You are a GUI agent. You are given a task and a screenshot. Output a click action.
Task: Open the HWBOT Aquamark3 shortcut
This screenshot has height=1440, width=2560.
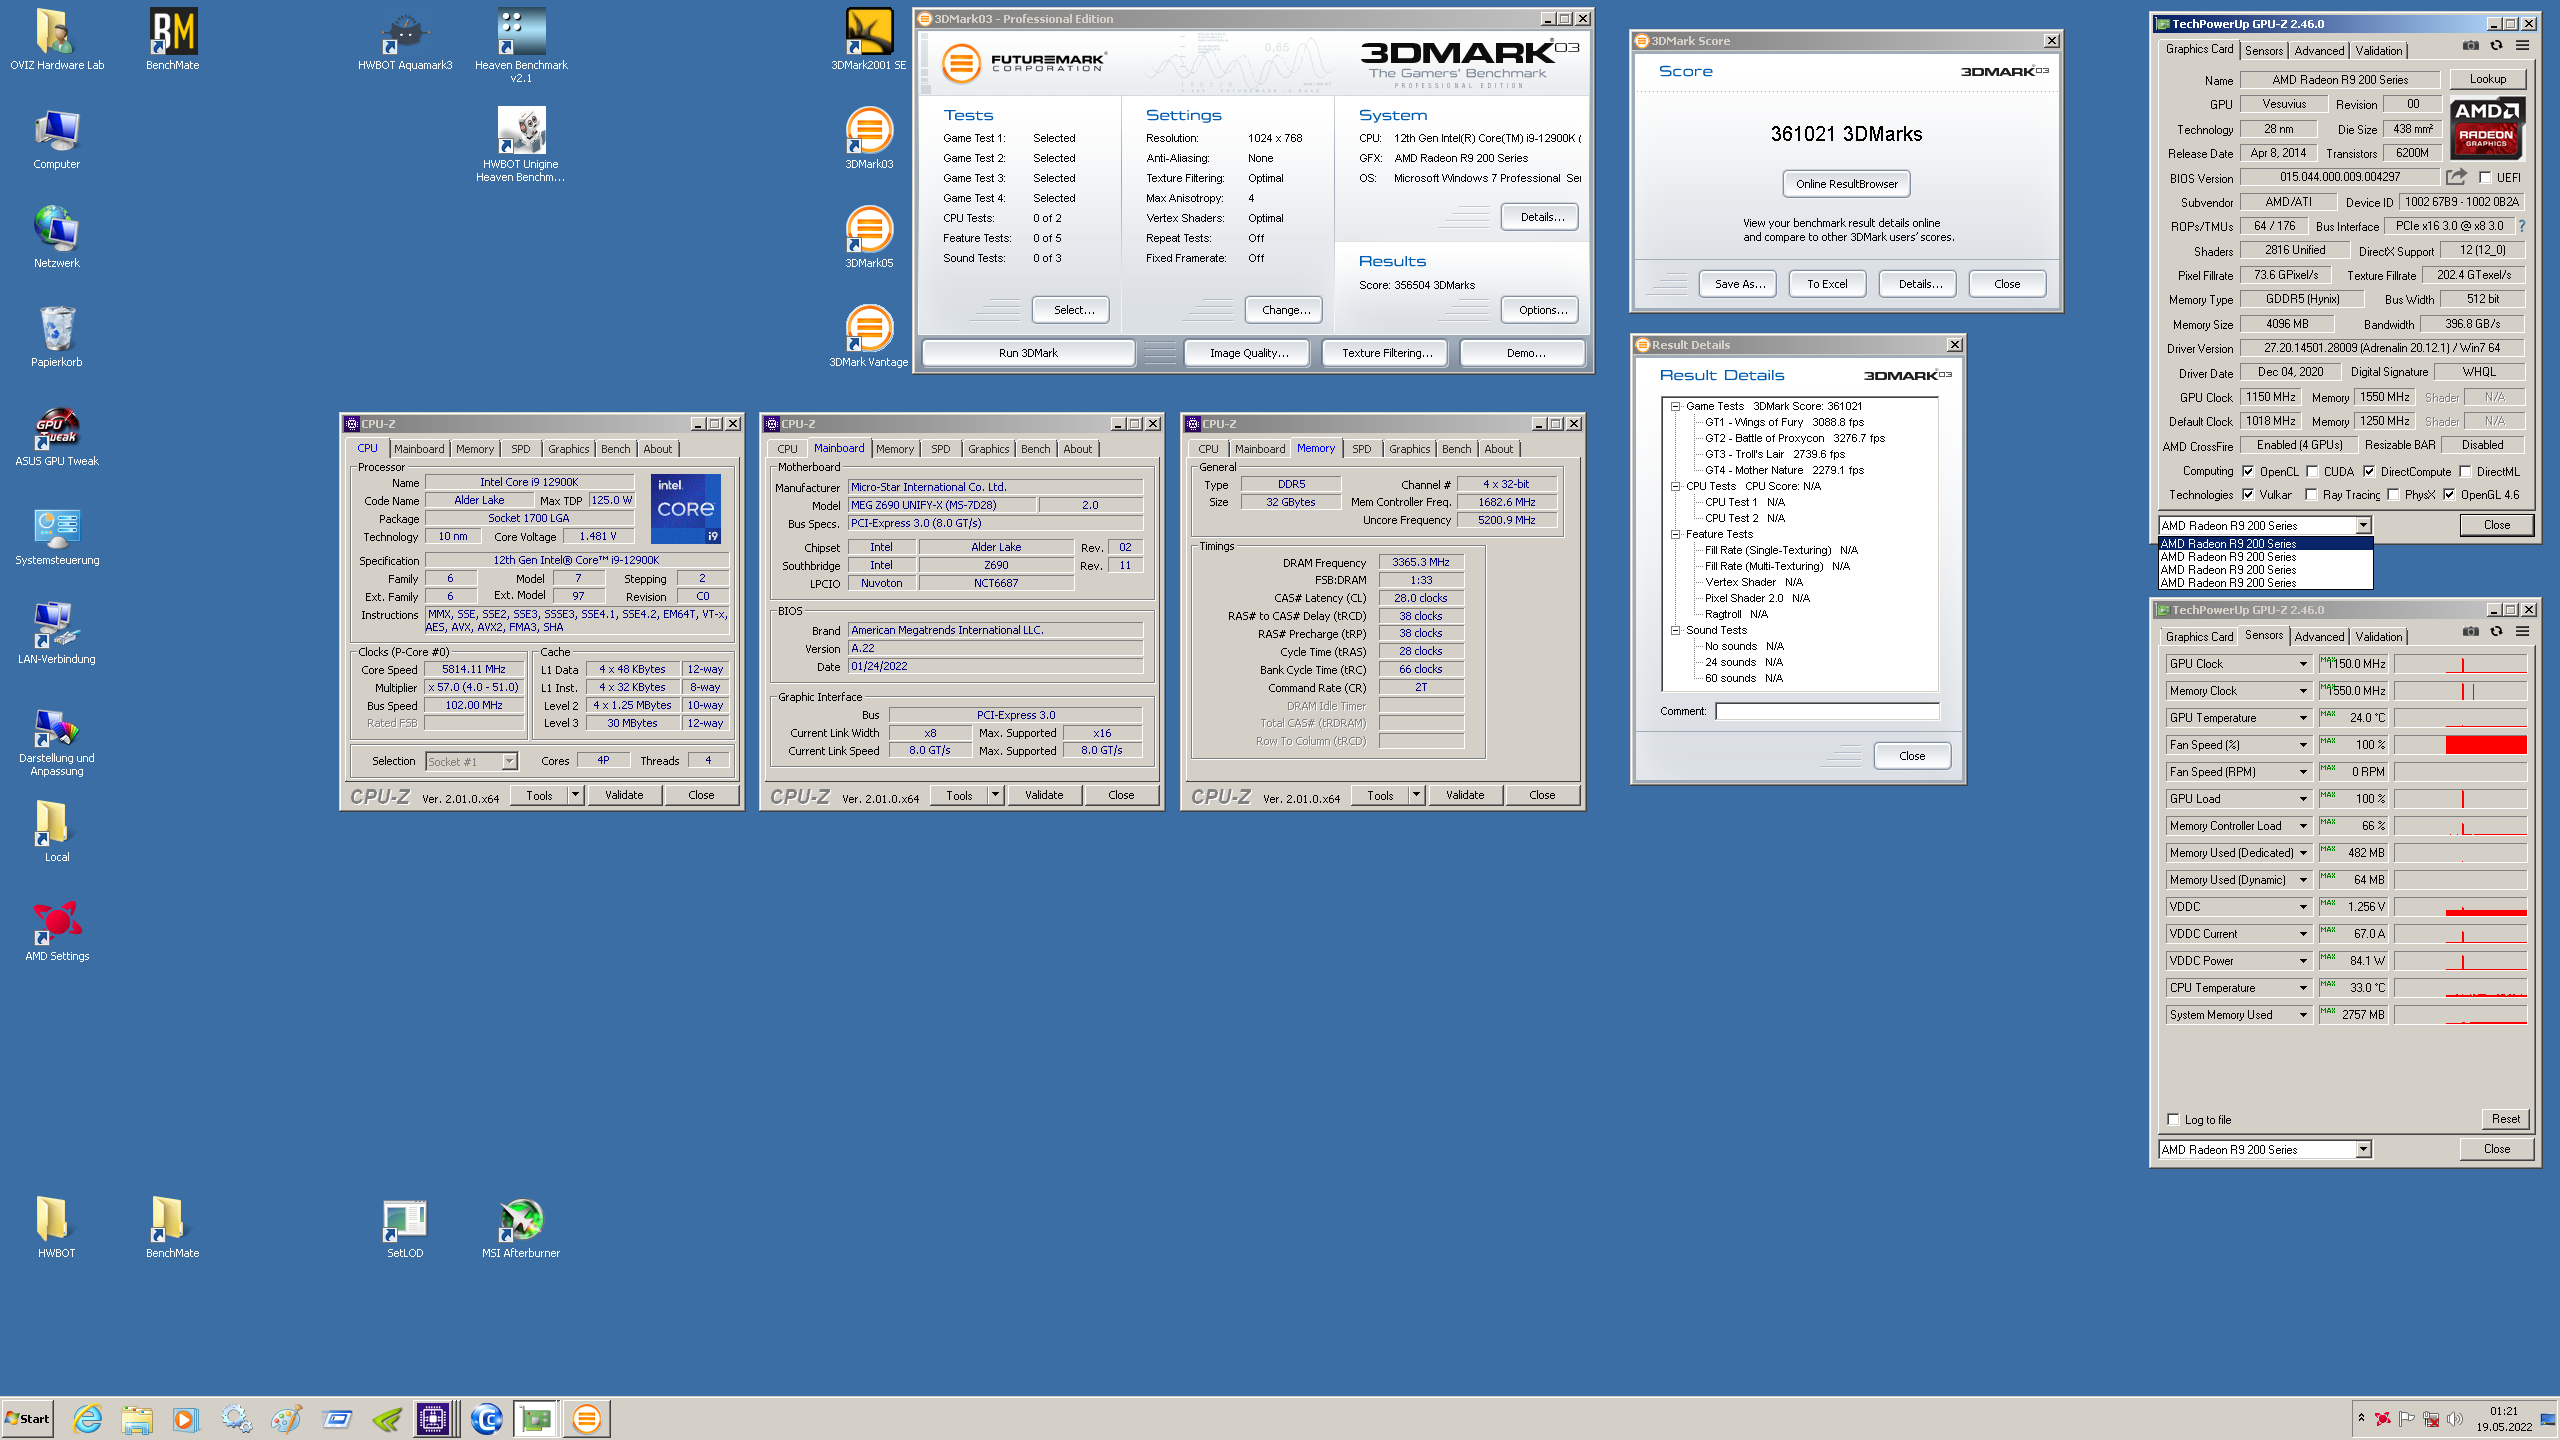point(405,40)
